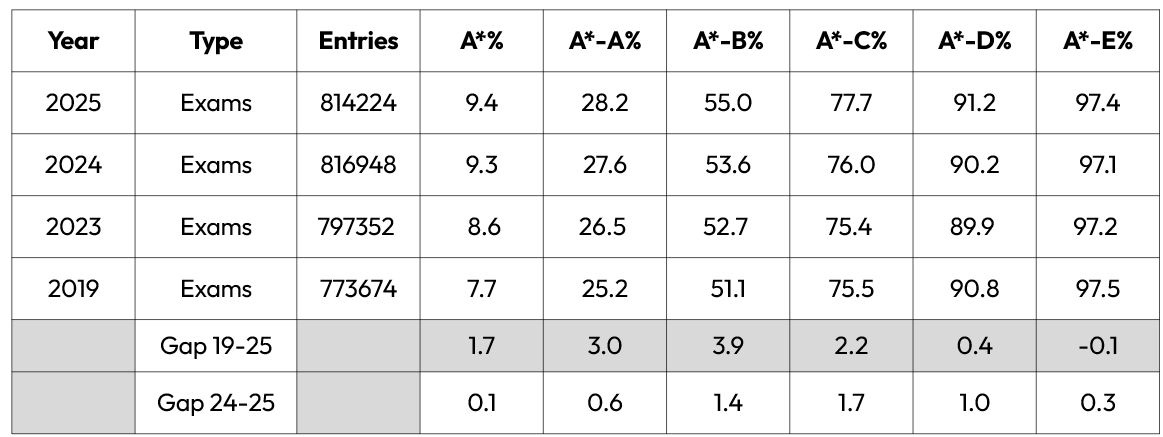Select the Entries column header
Screen dimensions: 1163x437
point(358,41)
